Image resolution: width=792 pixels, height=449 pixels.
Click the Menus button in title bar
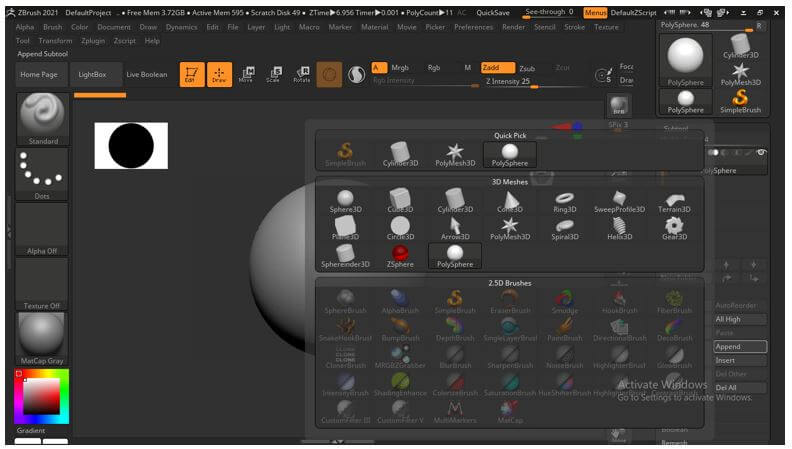pyautogui.click(x=595, y=13)
